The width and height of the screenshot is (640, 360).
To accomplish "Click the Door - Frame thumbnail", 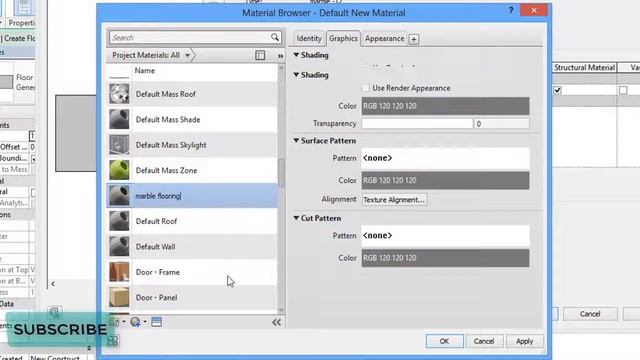I will [119, 272].
